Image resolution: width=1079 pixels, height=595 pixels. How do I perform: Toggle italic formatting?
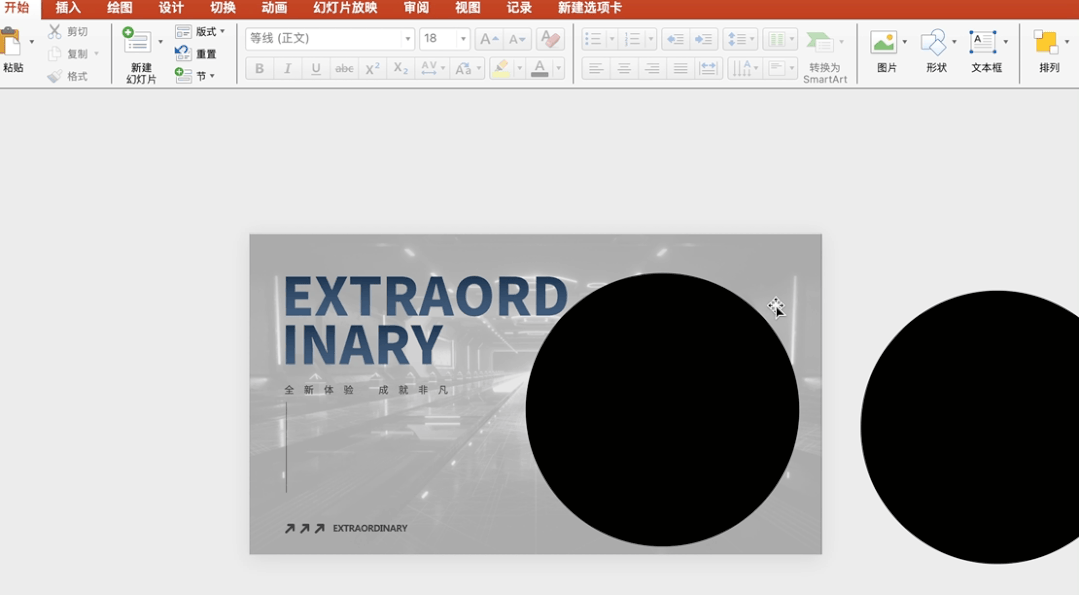tap(288, 68)
